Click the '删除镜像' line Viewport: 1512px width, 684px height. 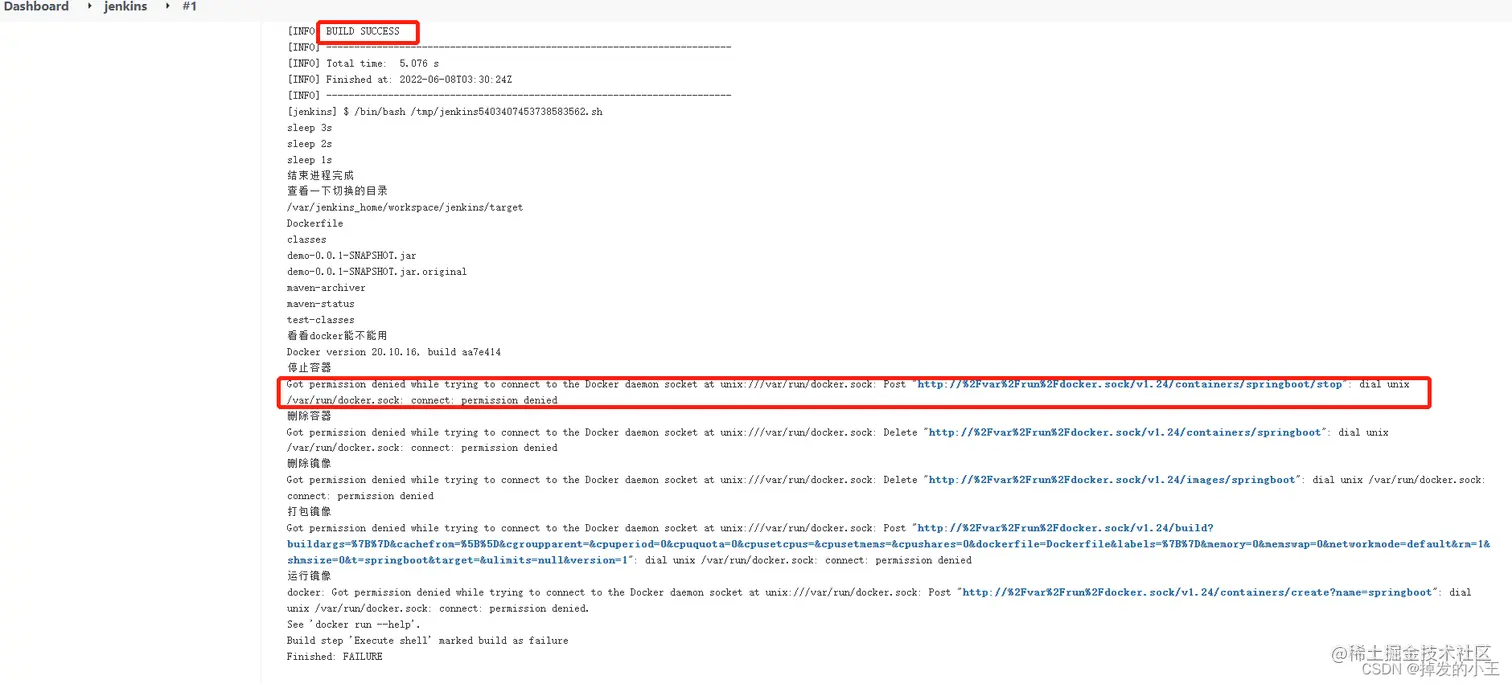point(309,464)
